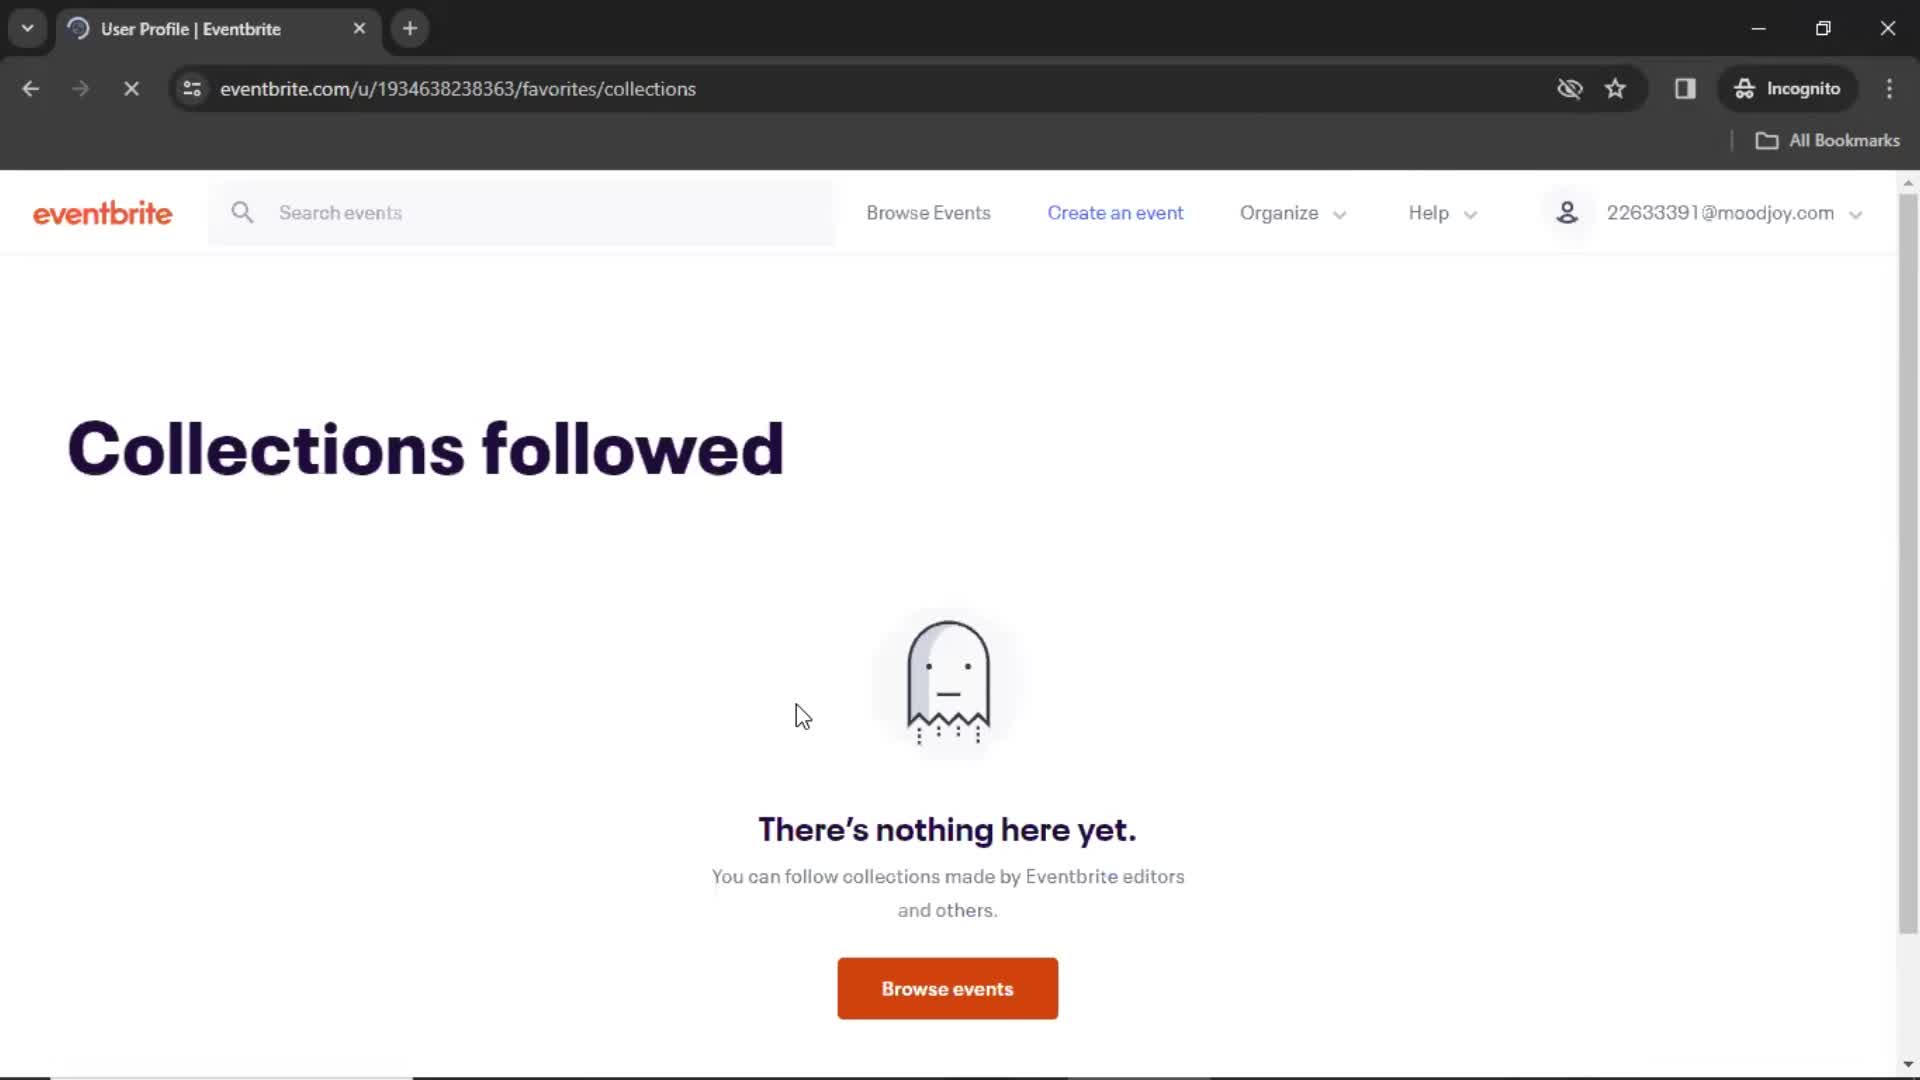Bookmark this page with the star

(1615, 89)
